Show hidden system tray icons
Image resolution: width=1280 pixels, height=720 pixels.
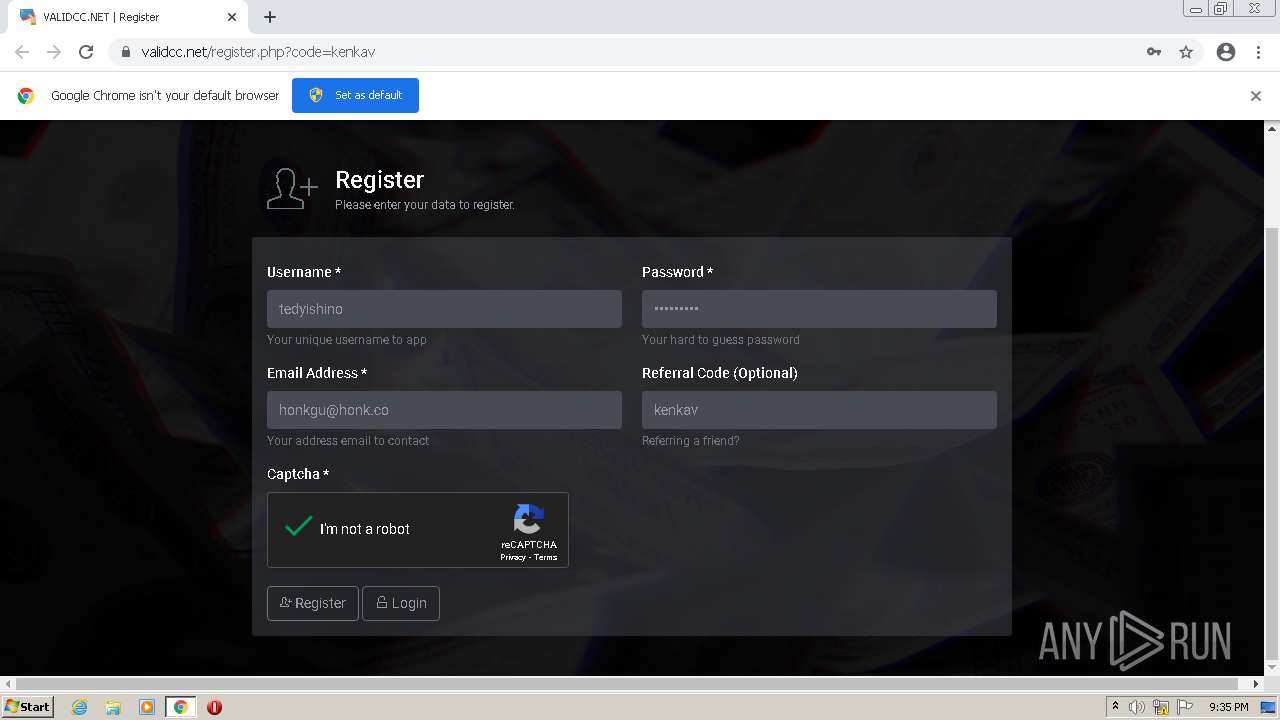pyautogui.click(x=1115, y=707)
